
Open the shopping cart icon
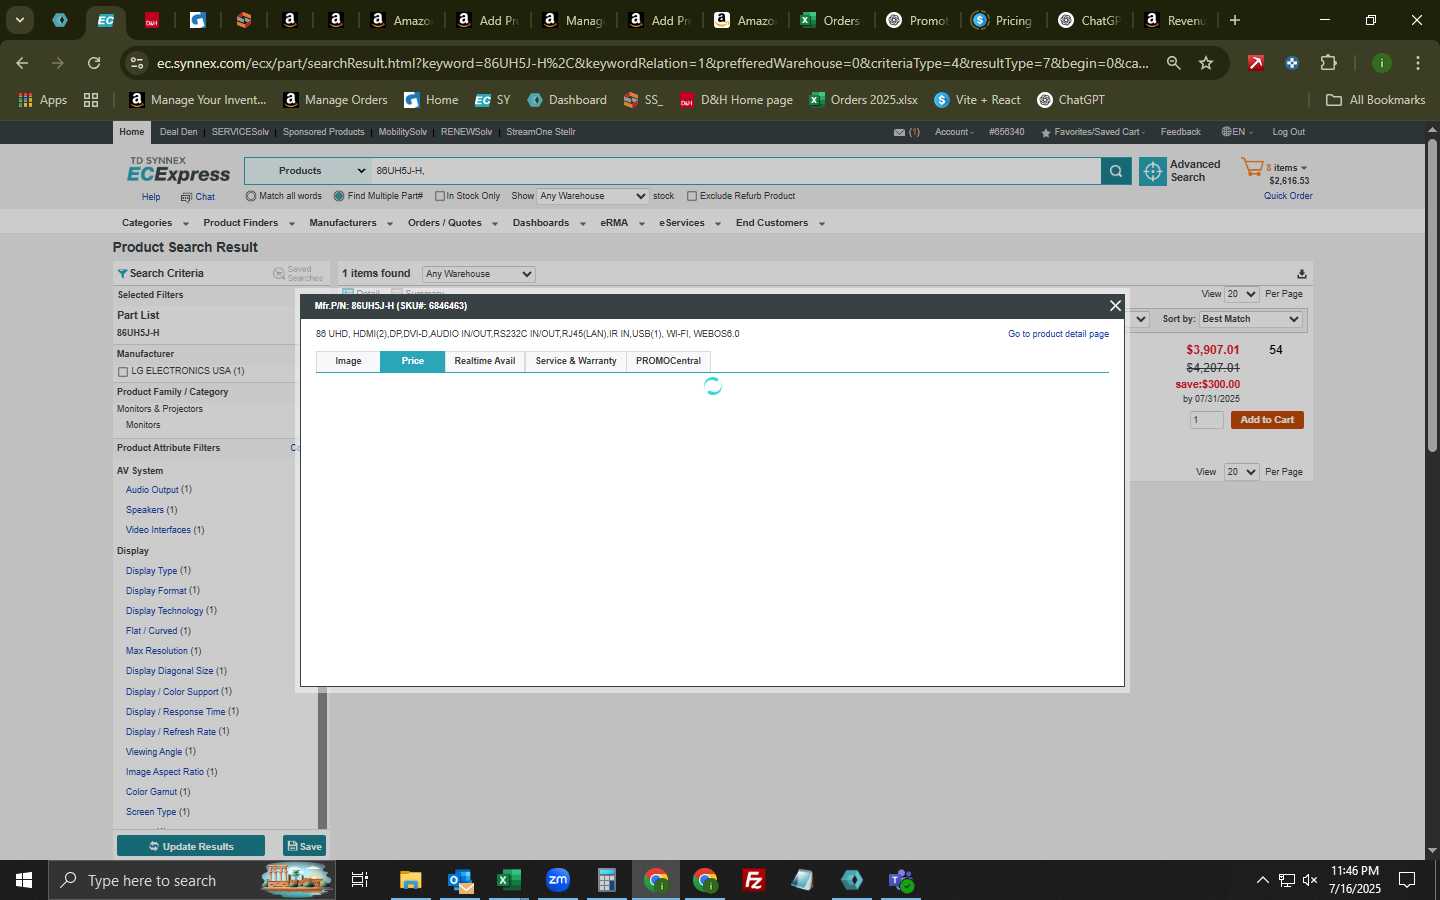point(1252,168)
